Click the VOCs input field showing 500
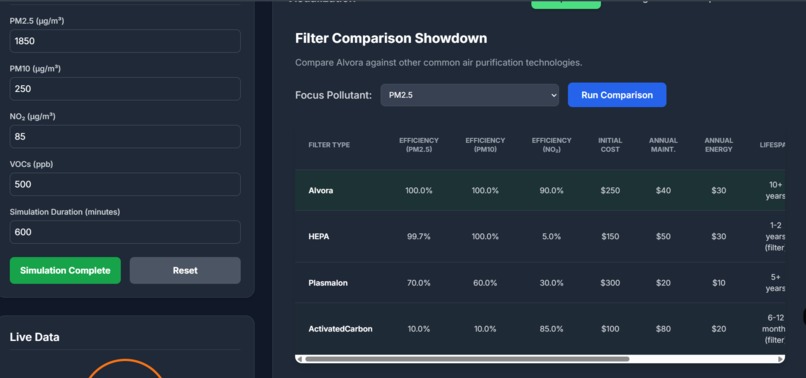The height and width of the screenshot is (378, 806). 125,184
